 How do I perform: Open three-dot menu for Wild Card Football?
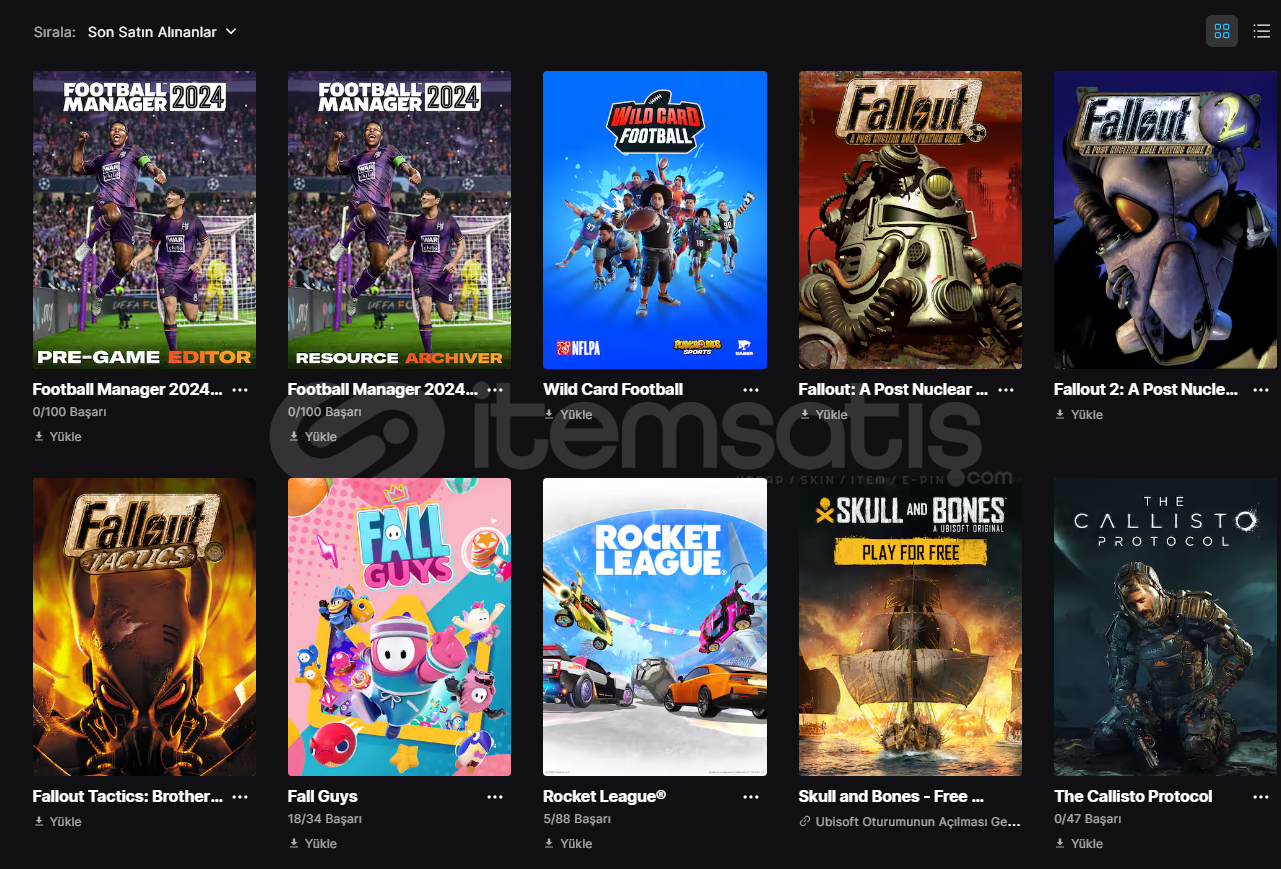751,390
